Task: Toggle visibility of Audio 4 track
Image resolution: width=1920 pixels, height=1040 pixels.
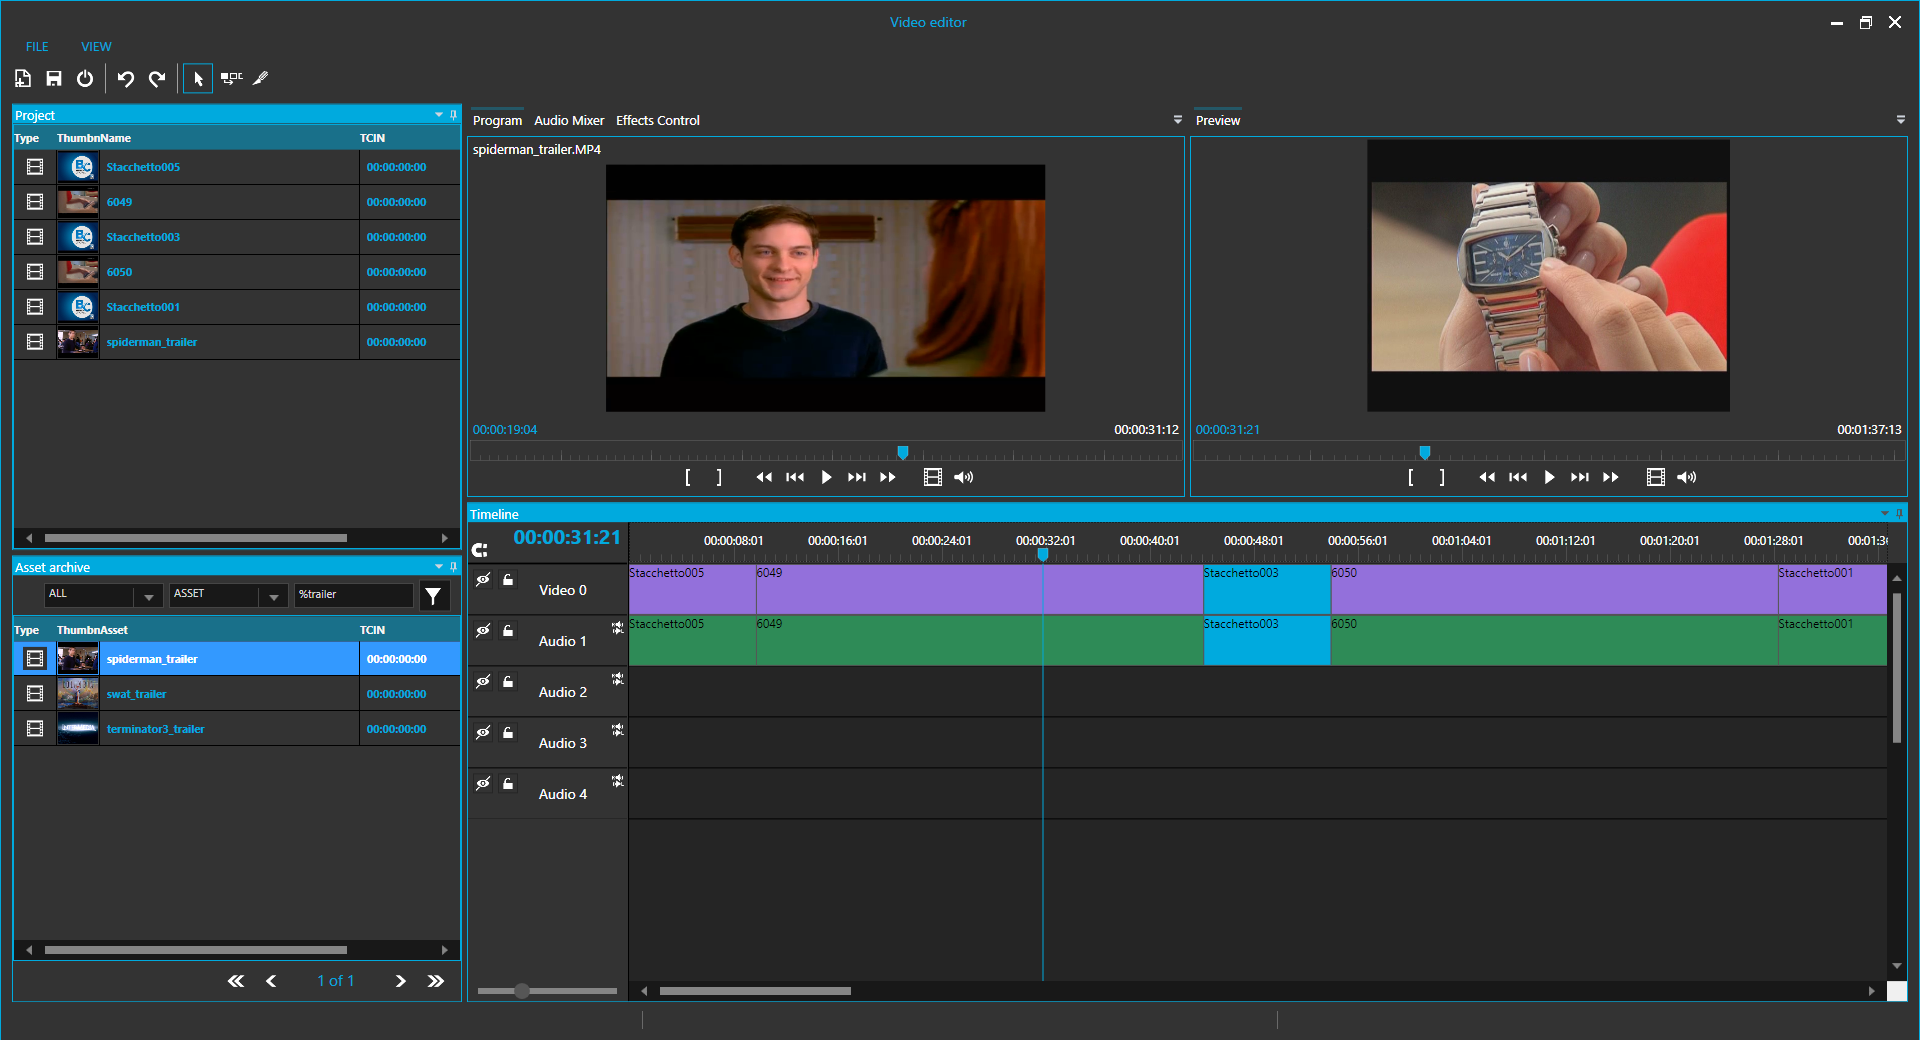Action: click(483, 783)
